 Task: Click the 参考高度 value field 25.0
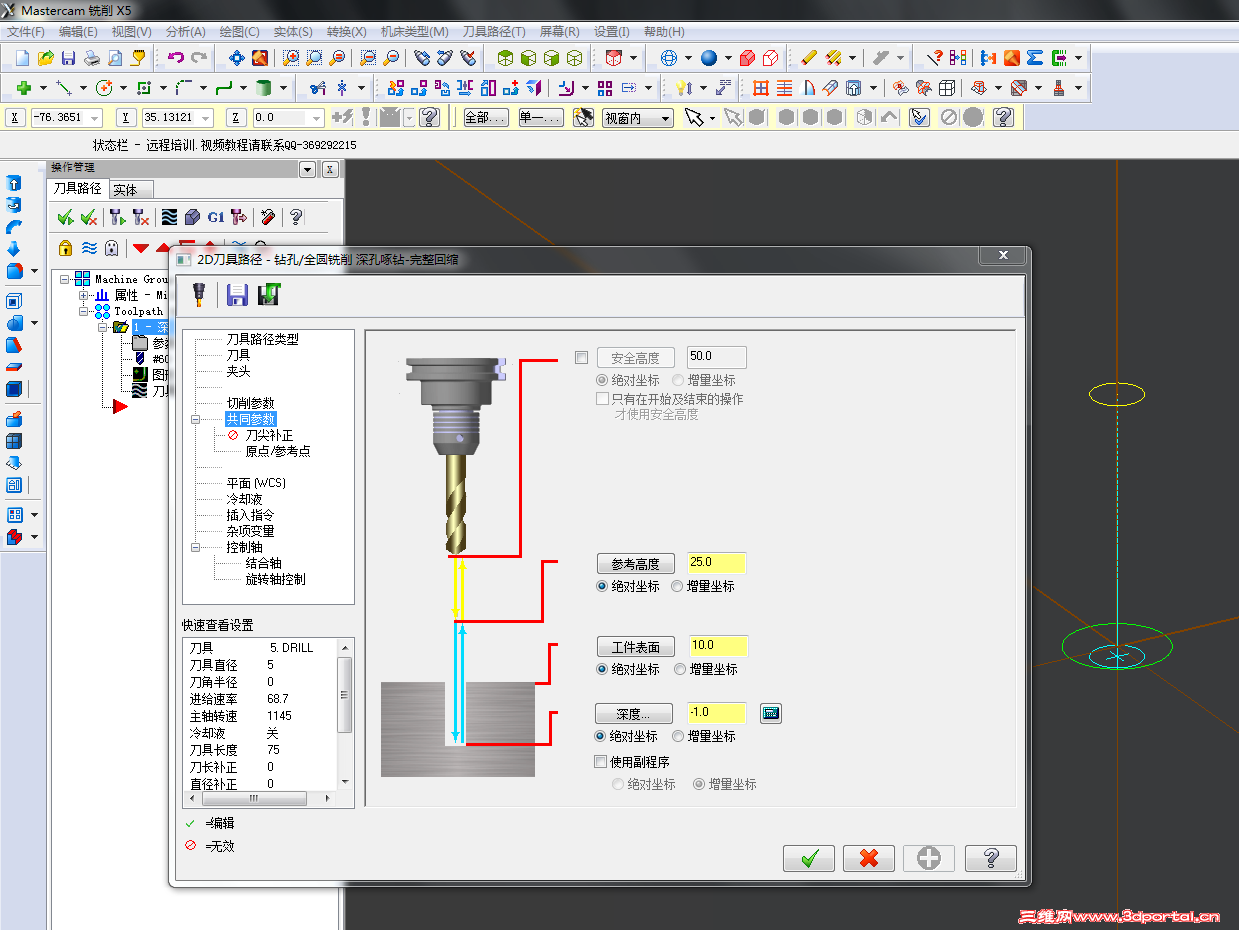click(717, 563)
